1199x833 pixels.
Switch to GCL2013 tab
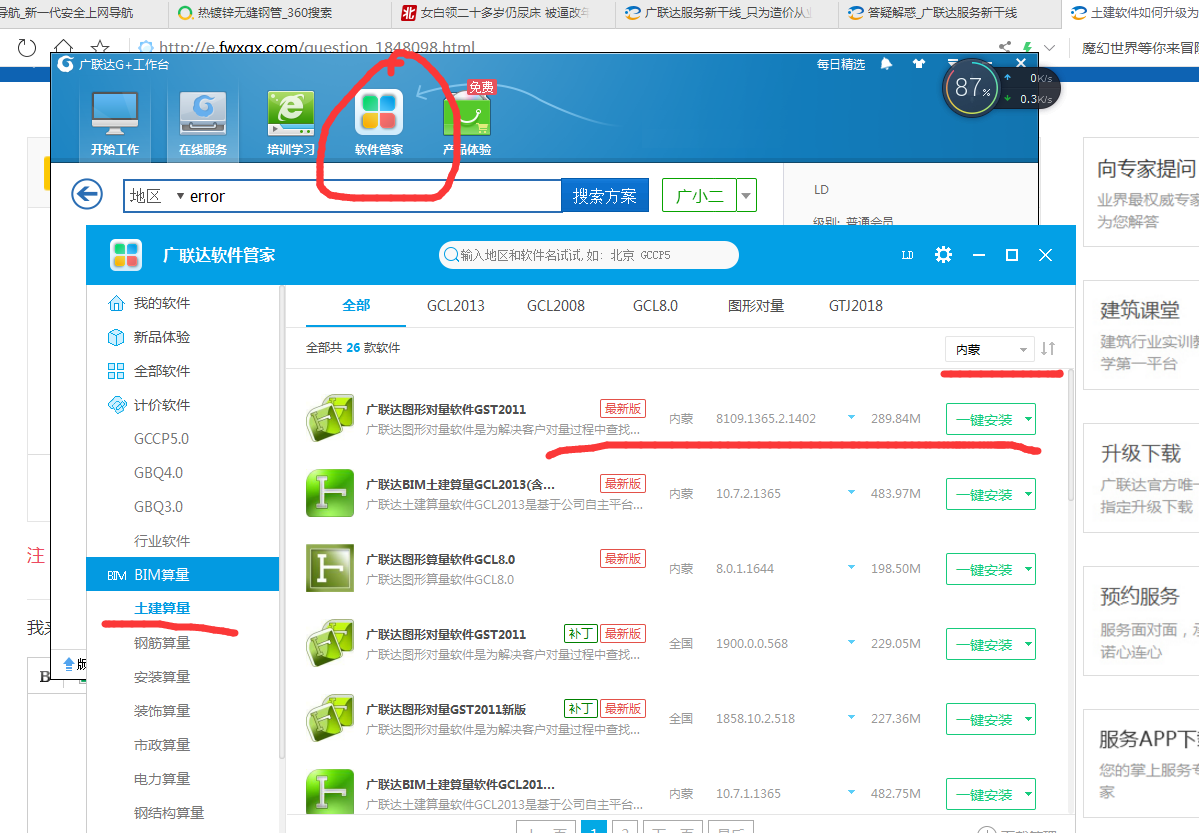pos(456,305)
